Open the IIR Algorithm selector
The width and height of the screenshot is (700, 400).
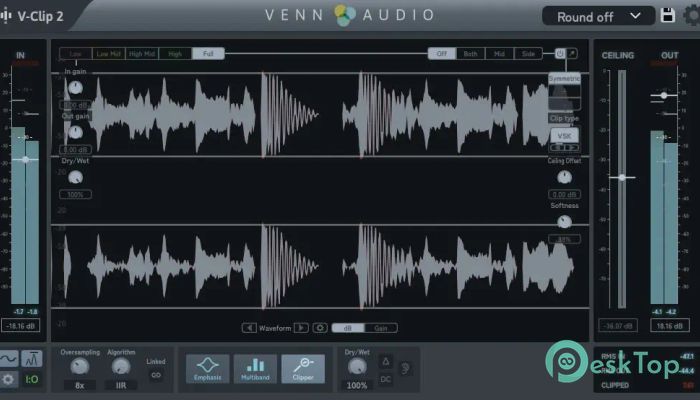click(x=121, y=384)
